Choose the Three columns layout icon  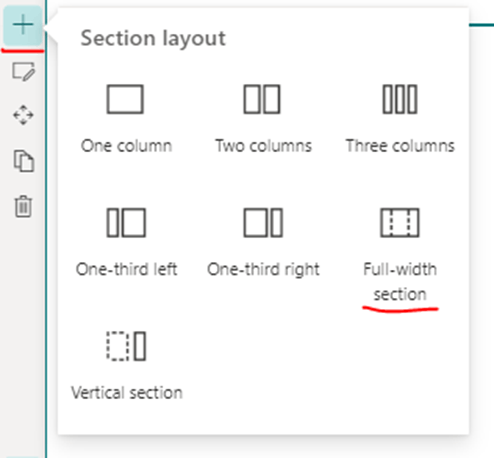[400, 99]
